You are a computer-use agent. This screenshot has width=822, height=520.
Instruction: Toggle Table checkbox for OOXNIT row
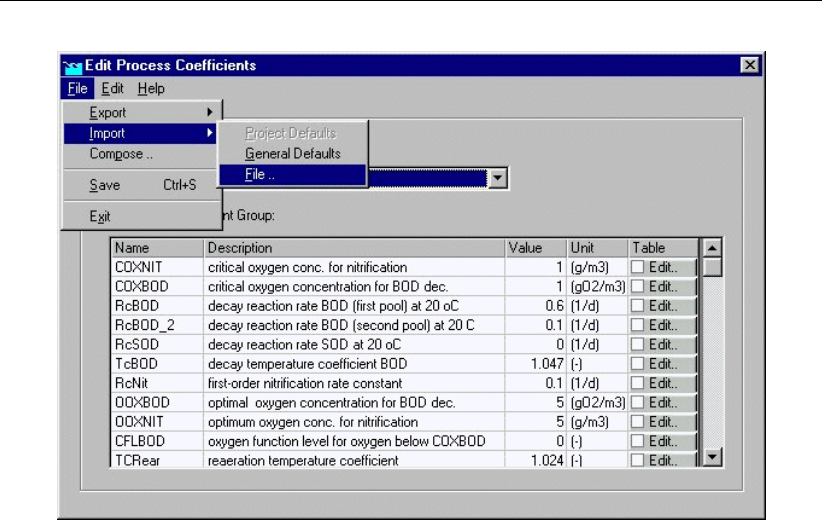(x=637, y=423)
